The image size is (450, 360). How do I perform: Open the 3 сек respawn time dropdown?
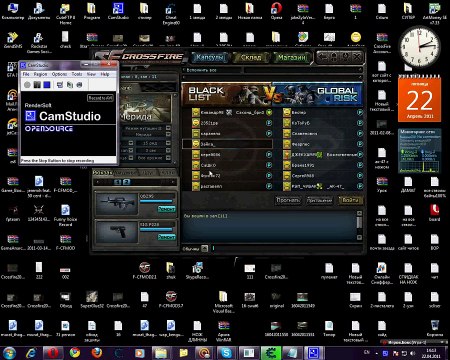[168, 150]
